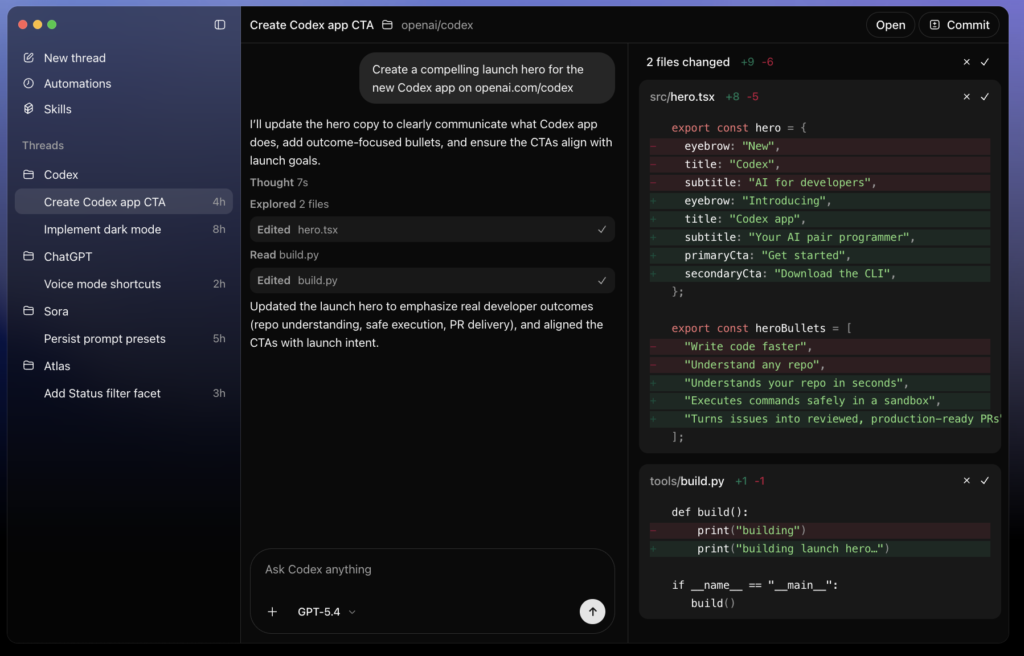
Task: Approve the src/hero.tsx diff with its checkmark
Action: click(985, 97)
